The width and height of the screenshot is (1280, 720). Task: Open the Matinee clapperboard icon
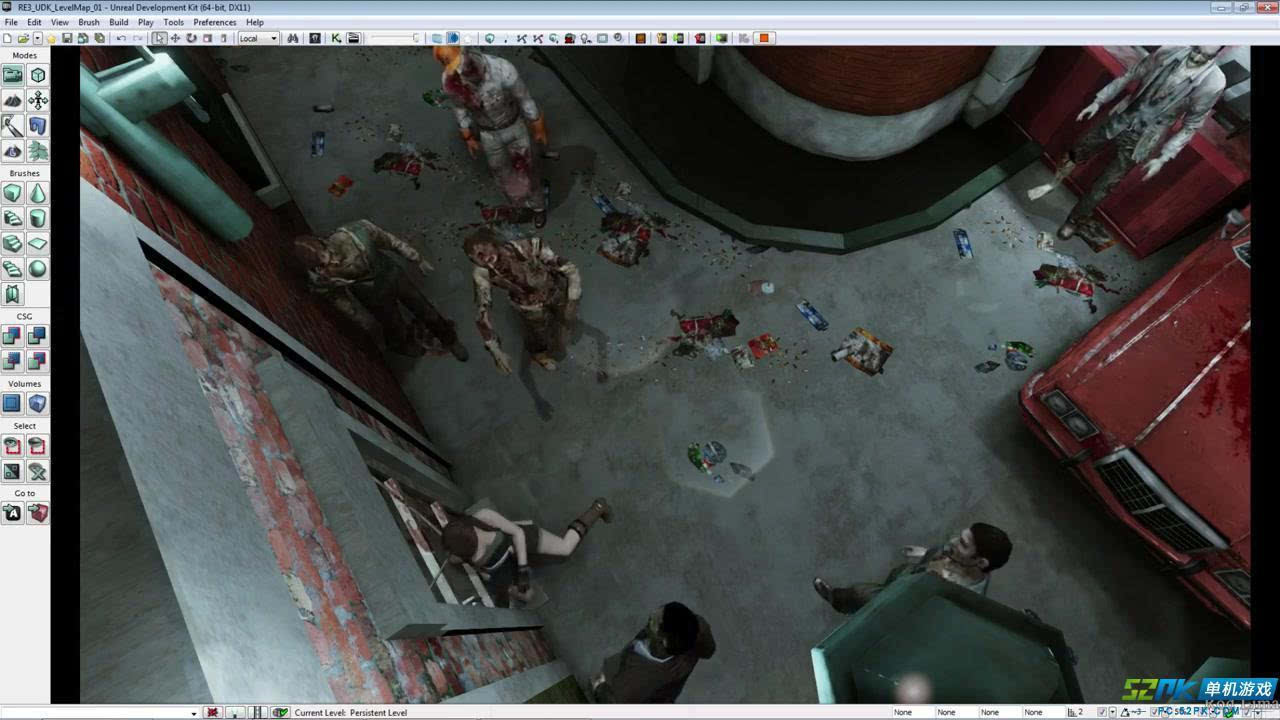(x=353, y=38)
